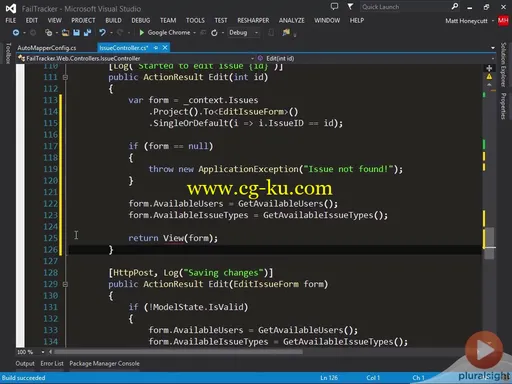Open the Undo history dropdown arrow
This screenshot has height=384, width=512.
[111, 33]
